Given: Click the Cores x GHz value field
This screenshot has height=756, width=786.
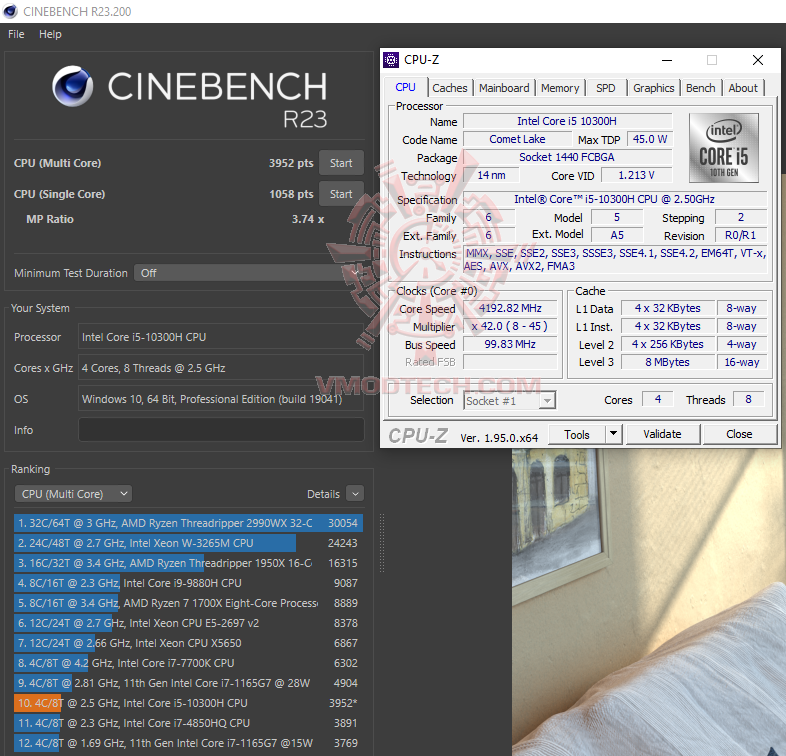Looking at the screenshot, I should [x=221, y=368].
